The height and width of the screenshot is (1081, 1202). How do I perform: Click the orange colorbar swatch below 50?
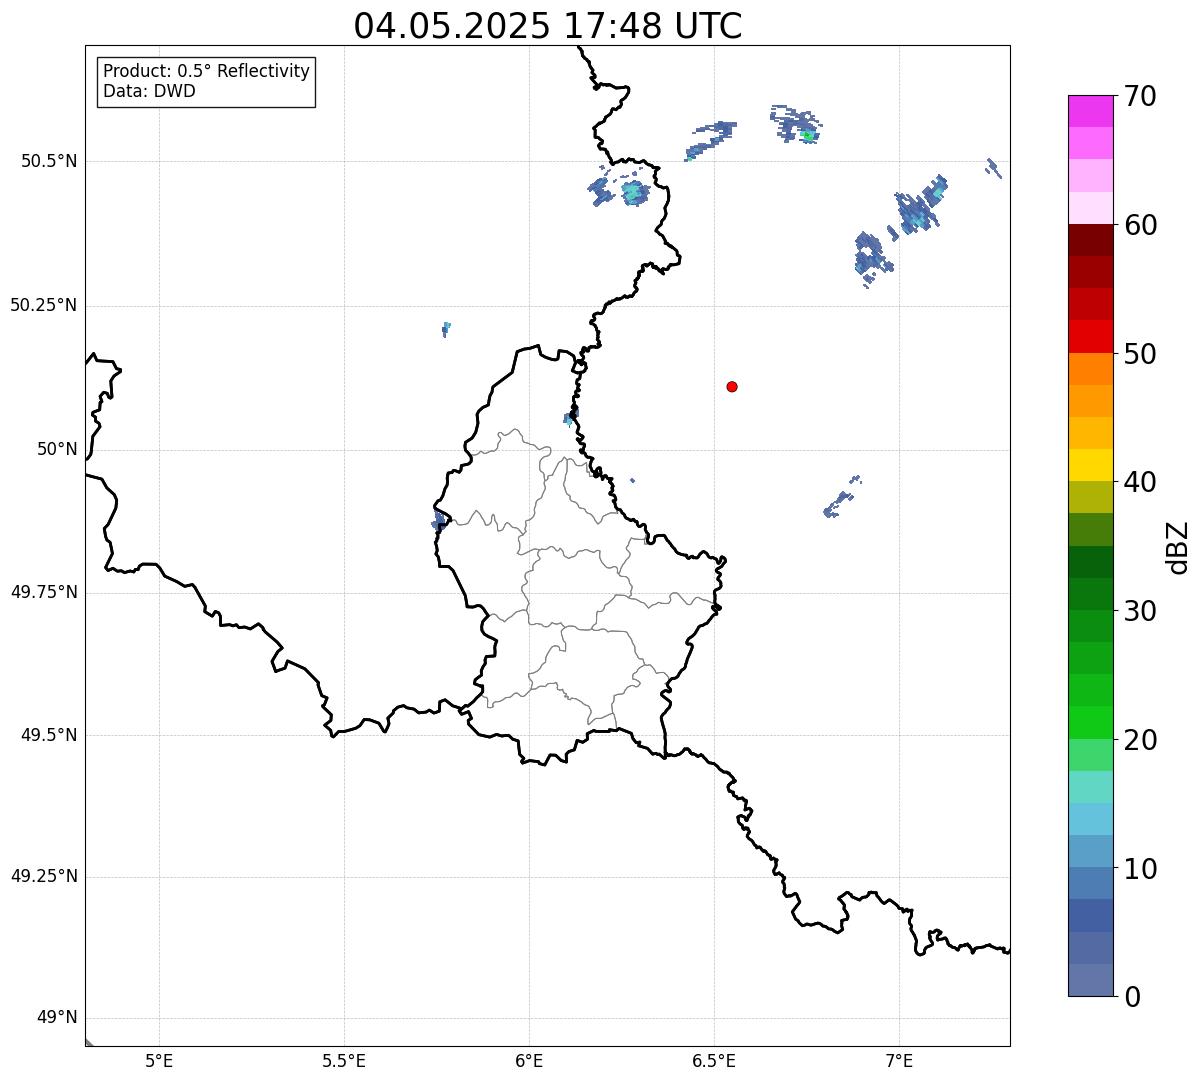(x=1091, y=369)
